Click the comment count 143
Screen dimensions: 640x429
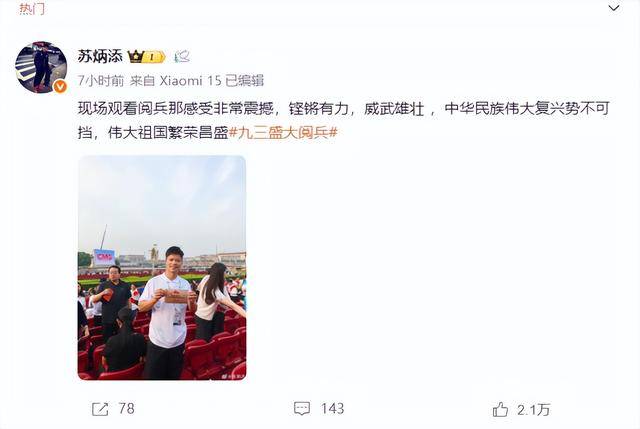point(332,409)
